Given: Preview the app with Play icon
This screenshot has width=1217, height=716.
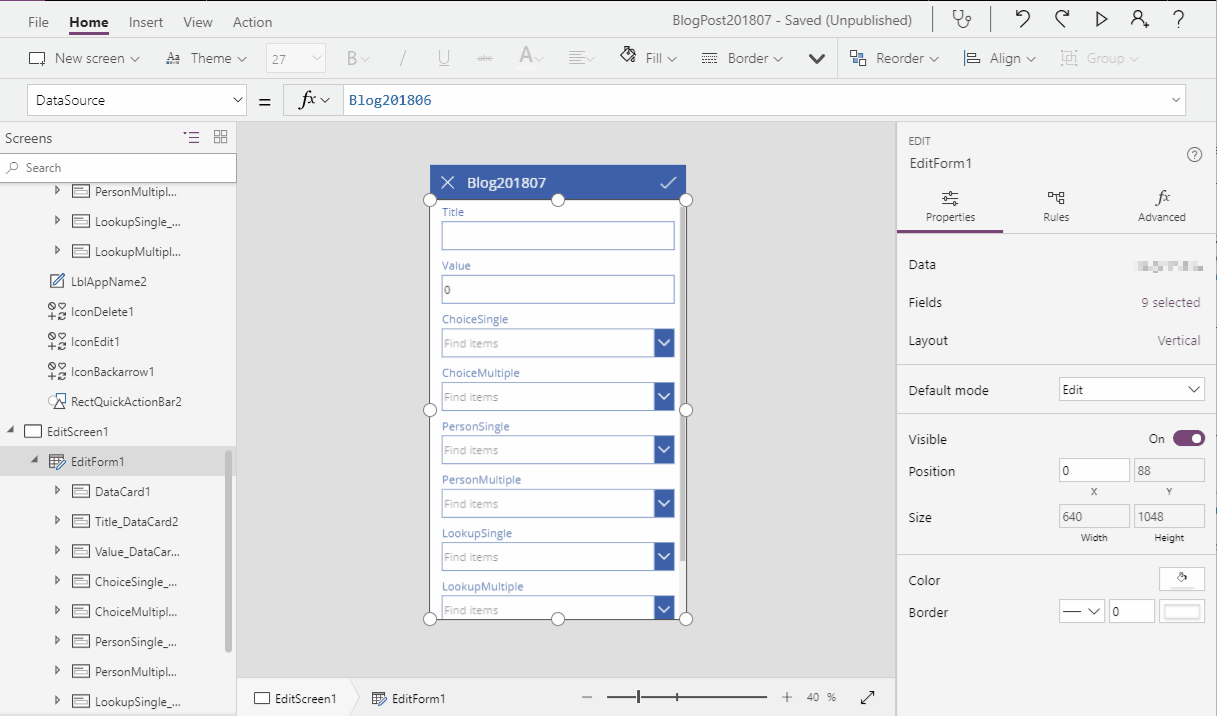Looking at the screenshot, I should point(1101,20).
